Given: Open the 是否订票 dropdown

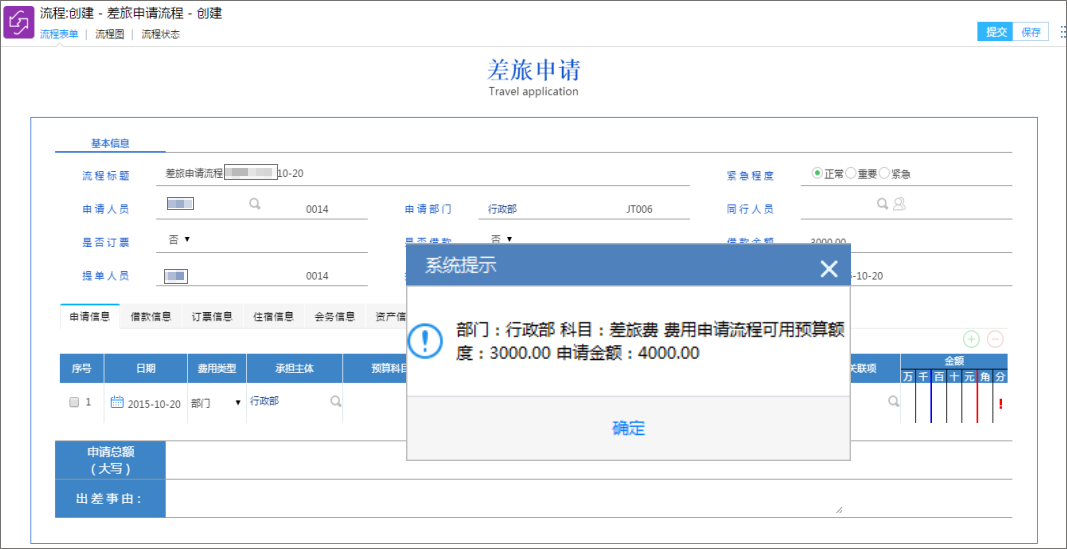Looking at the screenshot, I should coord(179,239).
